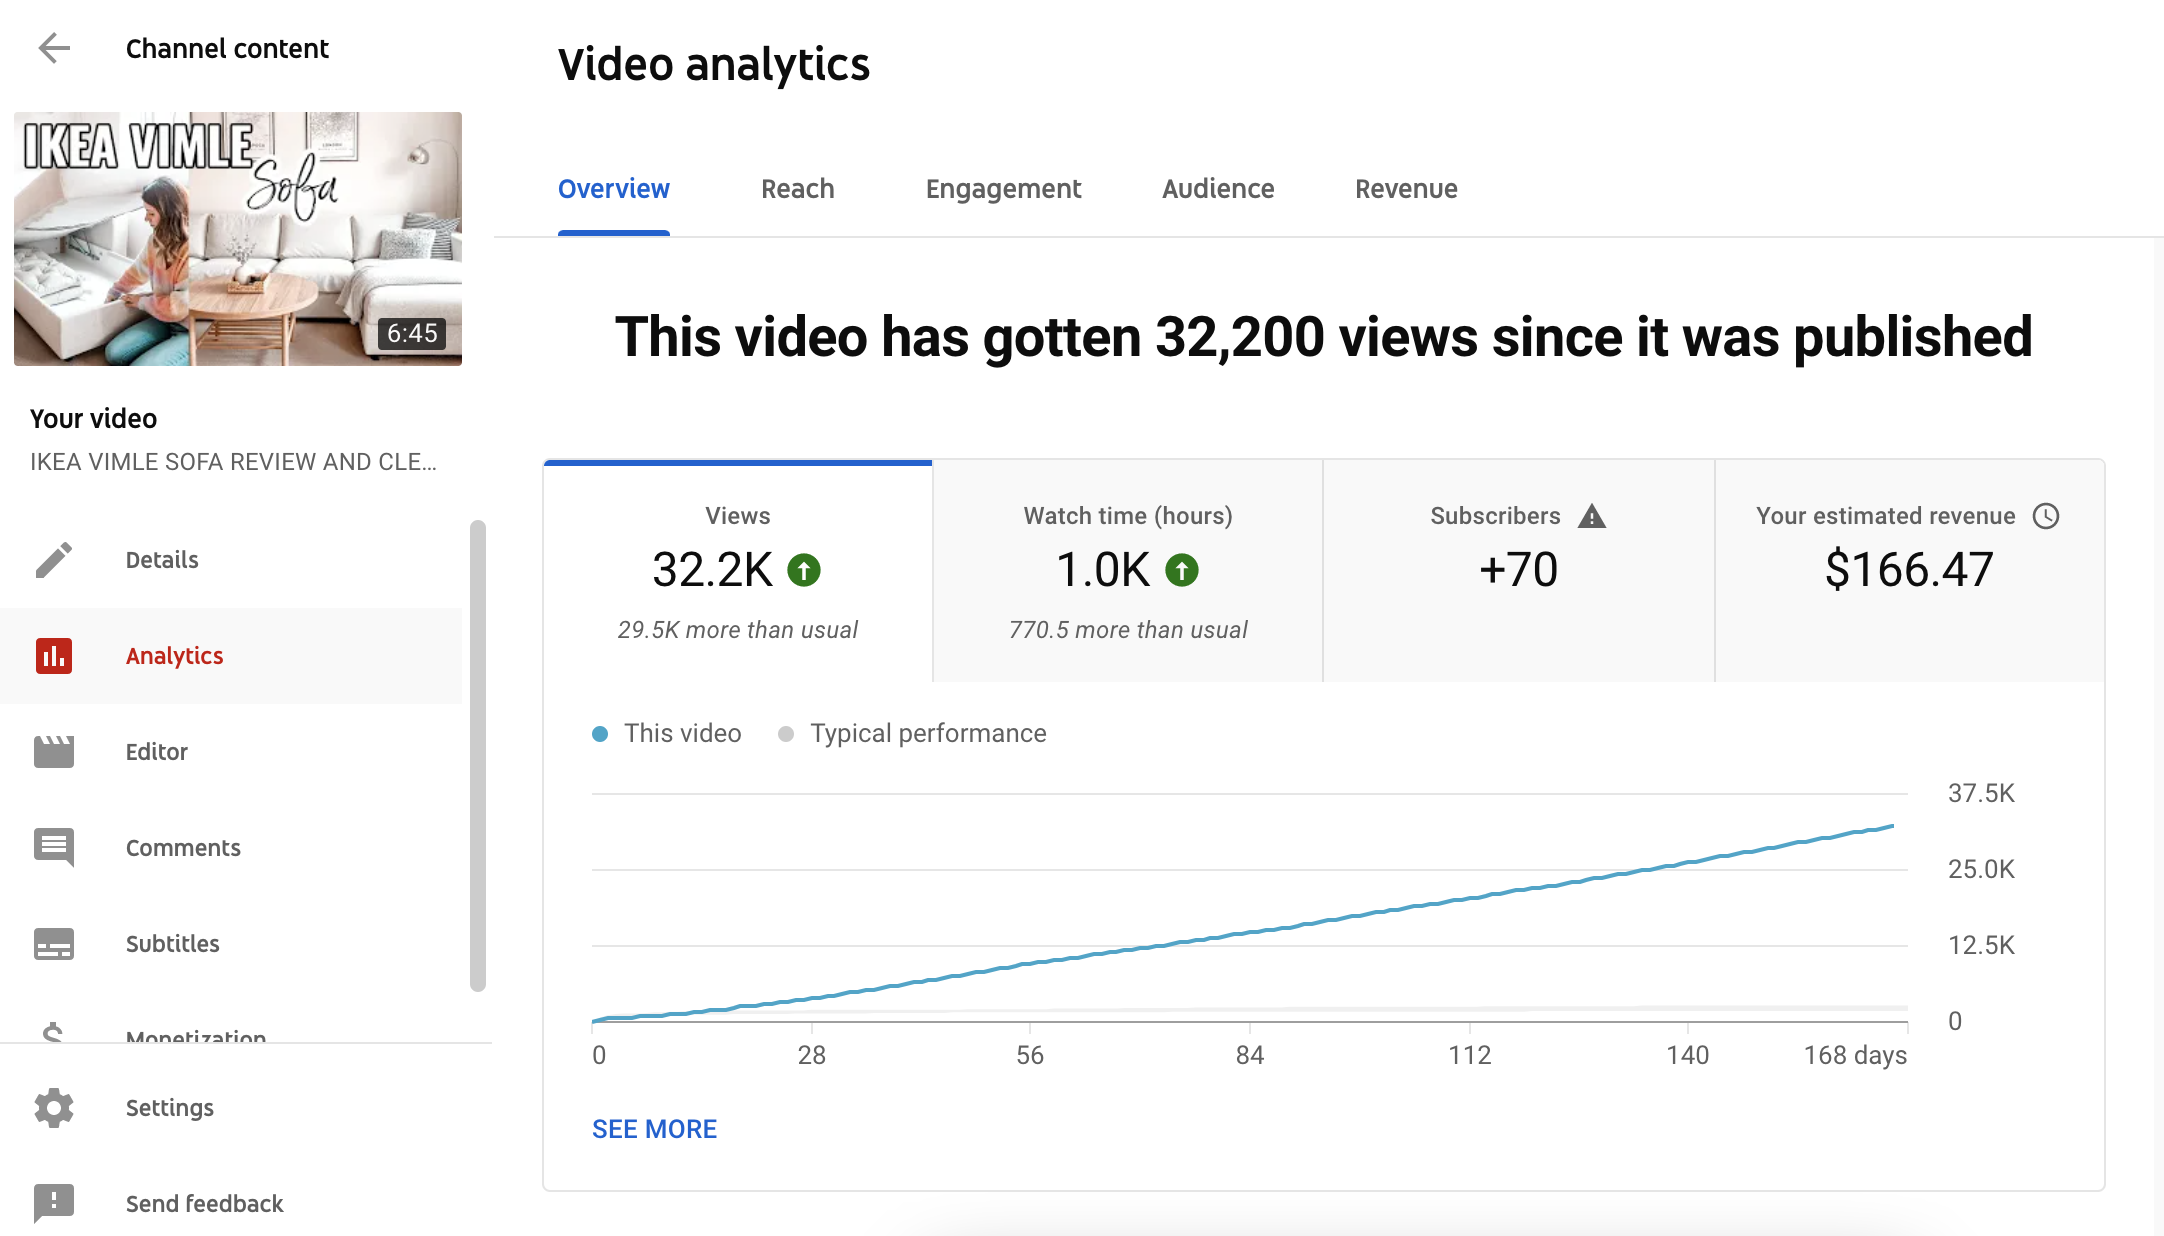Open the Subtitles menu label
2164x1236 pixels.
click(x=172, y=944)
